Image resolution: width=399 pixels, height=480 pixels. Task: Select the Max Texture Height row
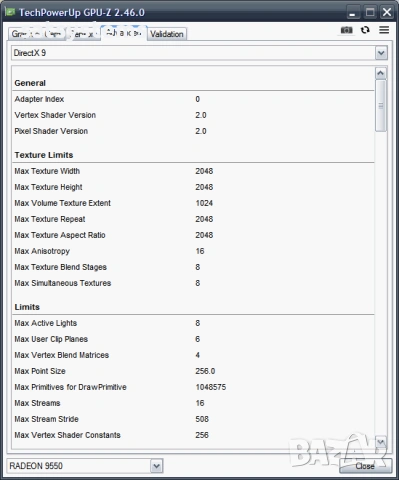193,187
